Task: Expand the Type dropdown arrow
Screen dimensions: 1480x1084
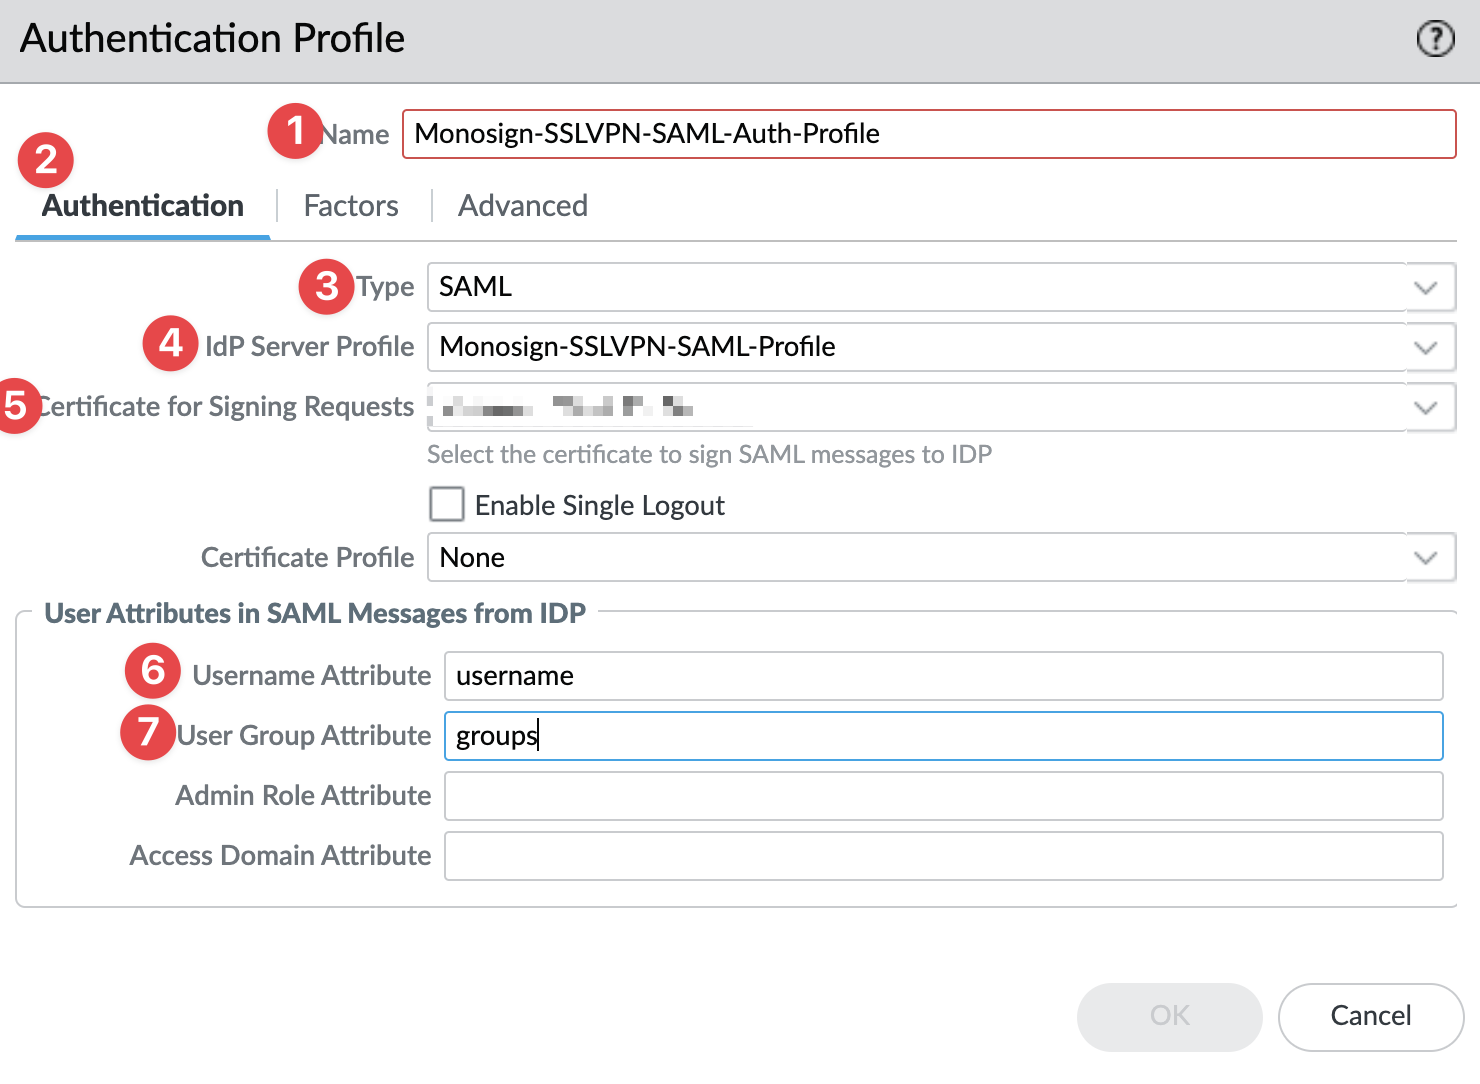Action: coord(1426,288)
